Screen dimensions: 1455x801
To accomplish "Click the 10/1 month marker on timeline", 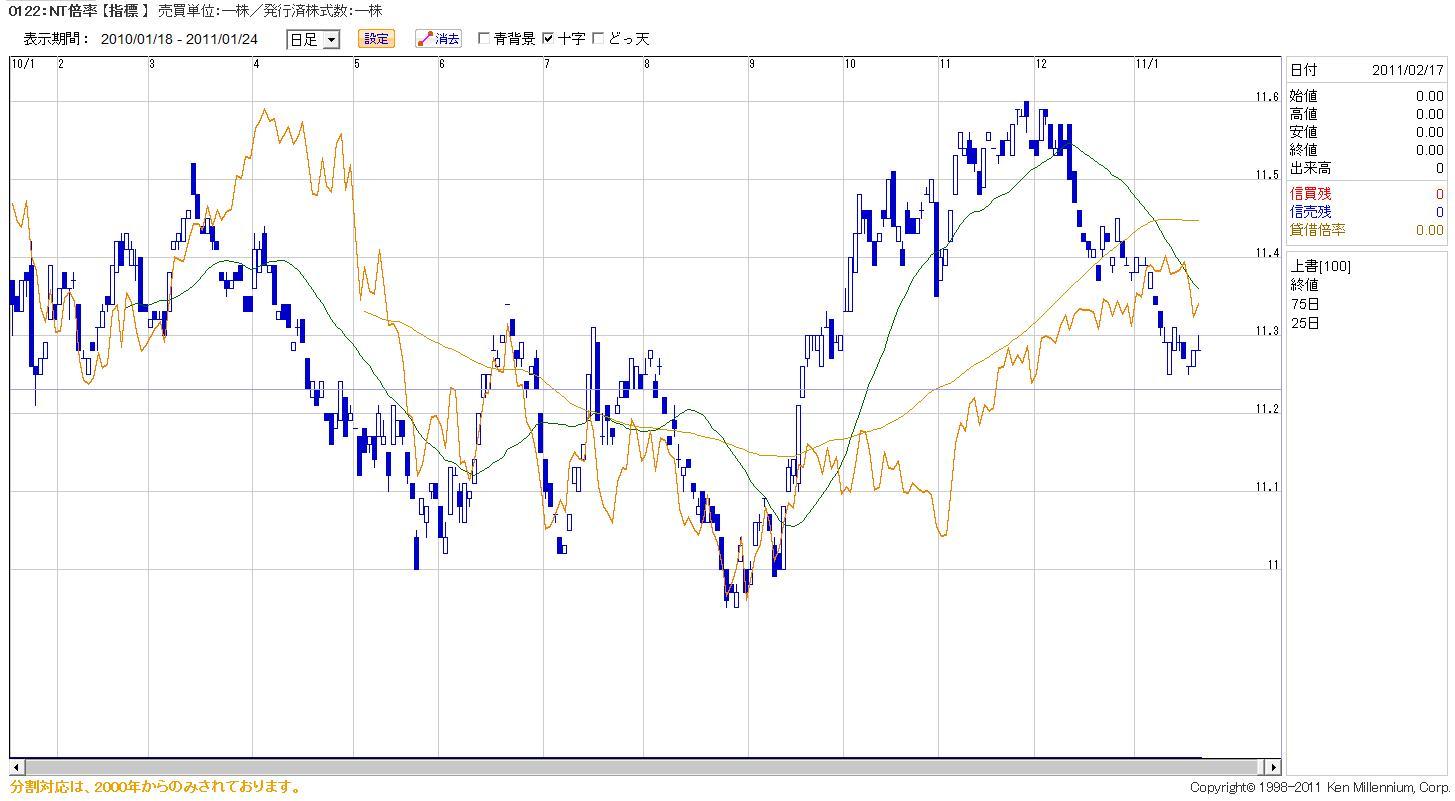I will pyautogui.click(x=22, y=64).
